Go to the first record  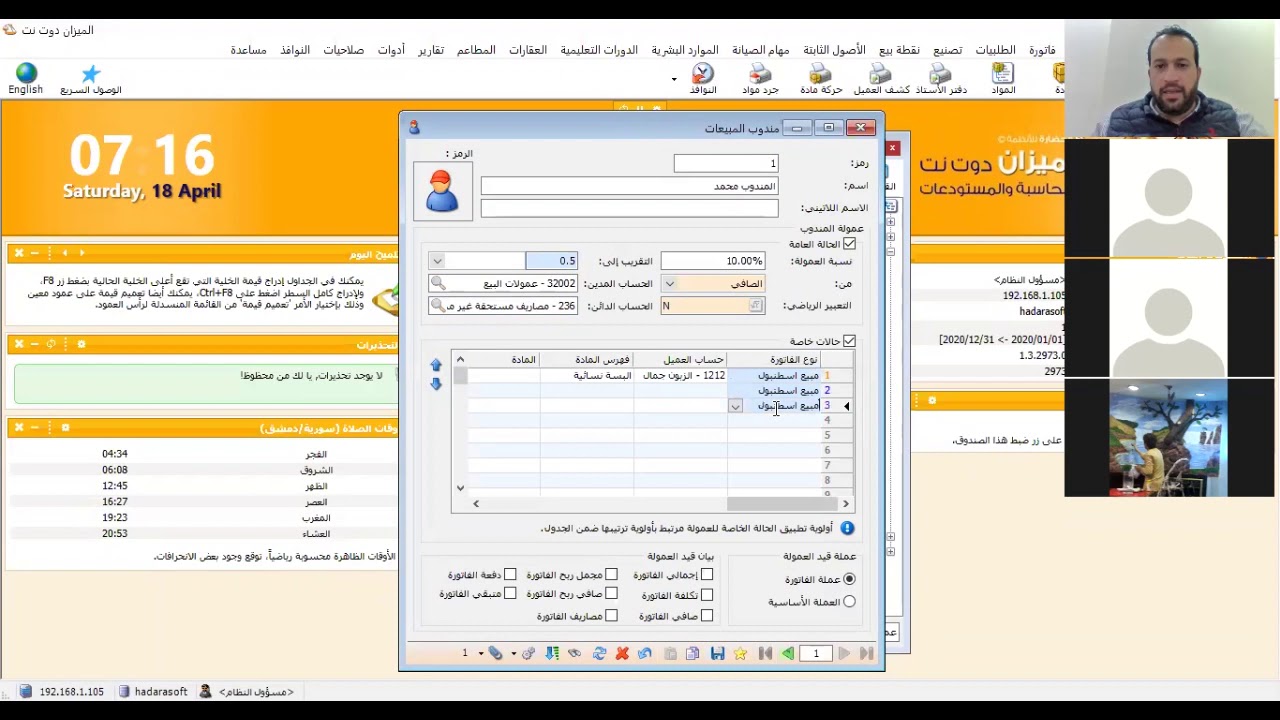[765, 654]
